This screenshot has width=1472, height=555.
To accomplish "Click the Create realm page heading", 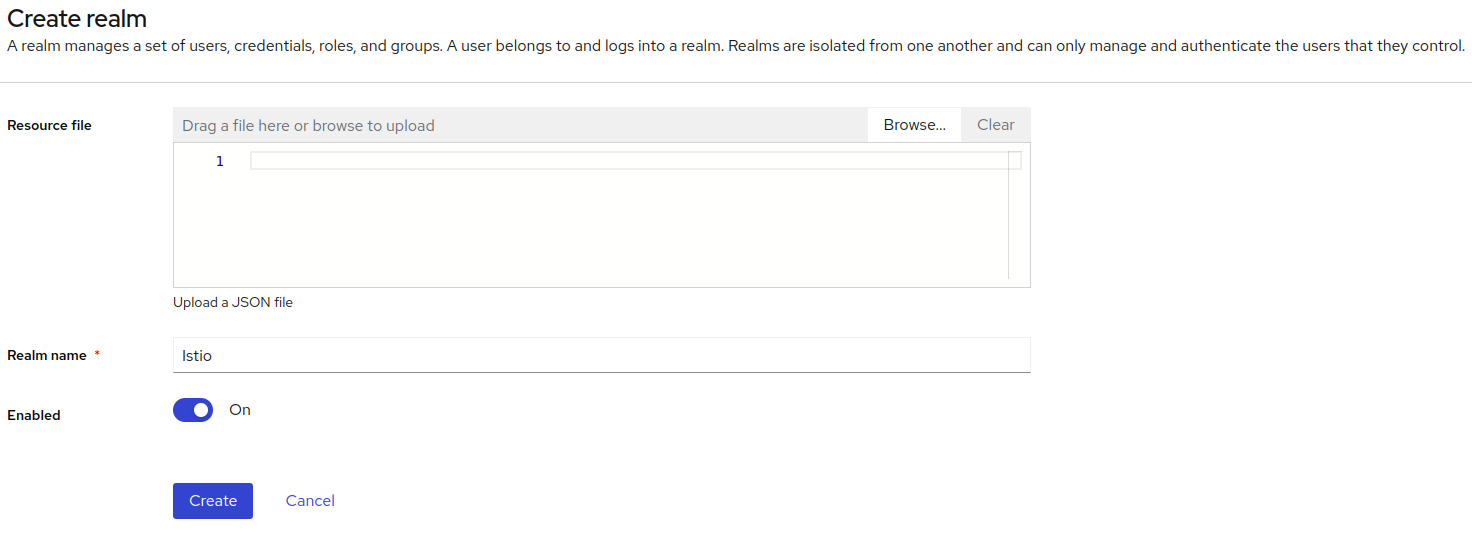I will pyautogui.click(x=77, y=18).
